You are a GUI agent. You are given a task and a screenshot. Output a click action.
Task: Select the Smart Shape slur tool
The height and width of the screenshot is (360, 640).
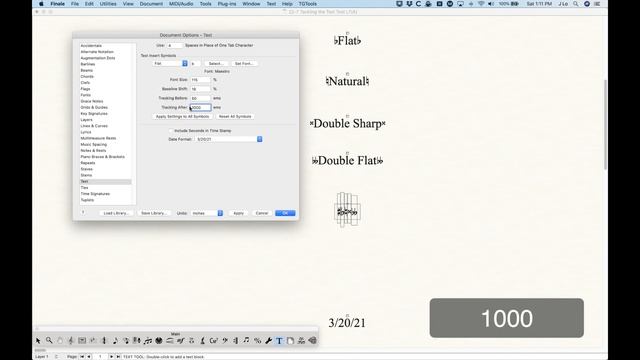click(x=170, y=340)
